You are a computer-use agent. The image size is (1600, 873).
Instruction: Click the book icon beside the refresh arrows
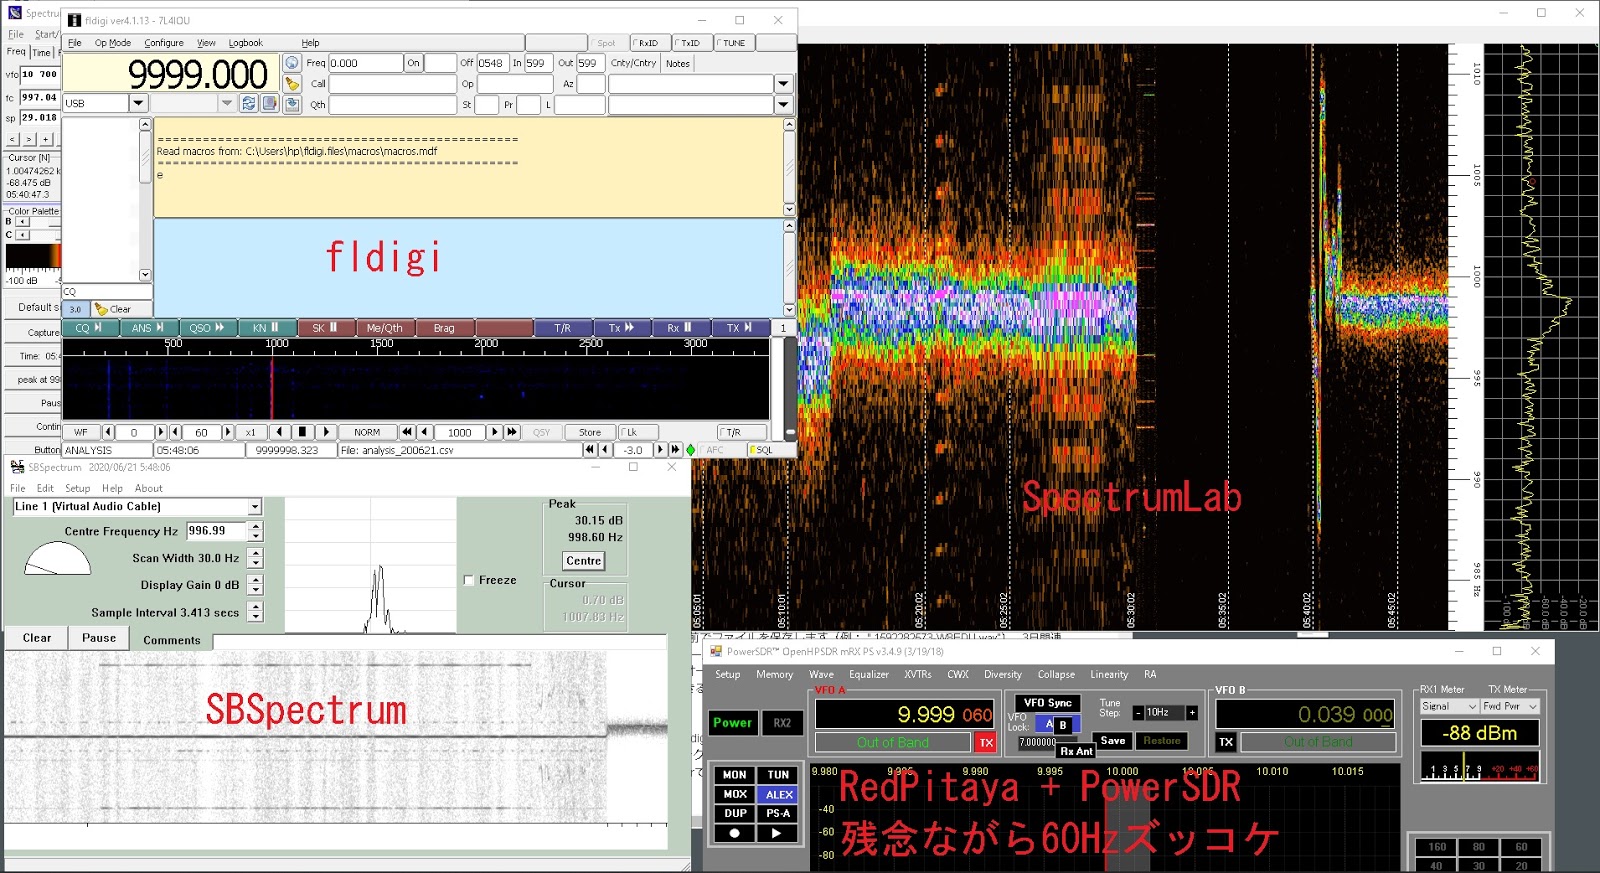tap(269, 103)
